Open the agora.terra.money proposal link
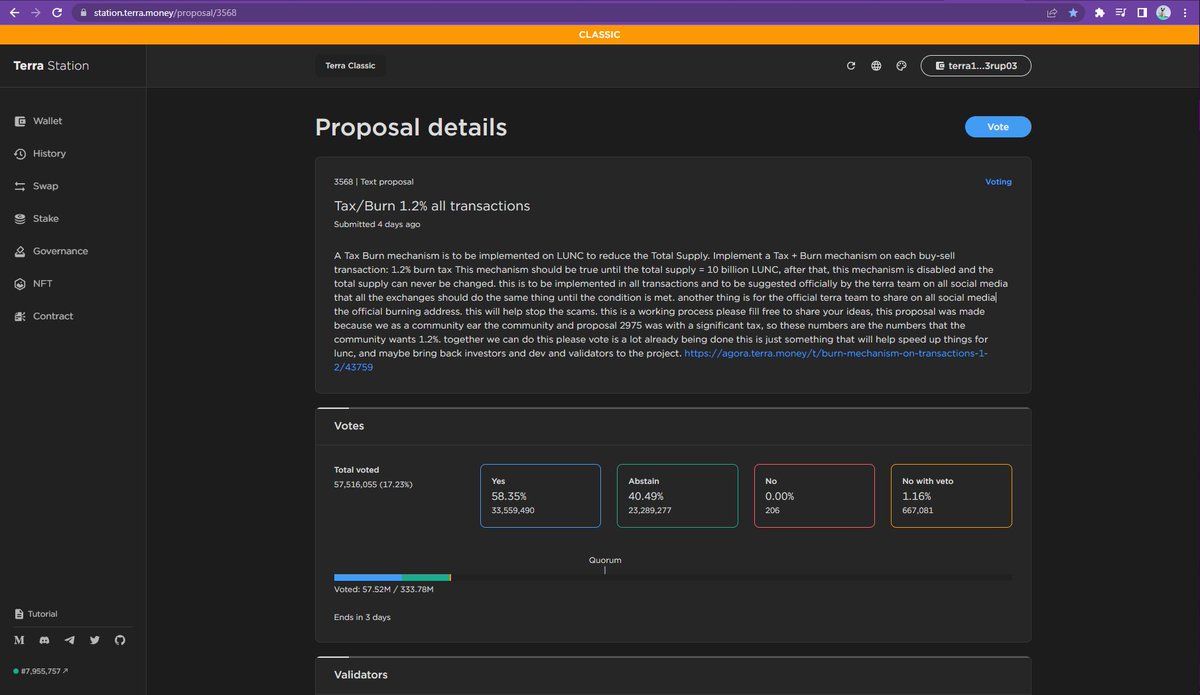Image resolution: width=1200 pixels, height=695 pixels. (836, 354)
